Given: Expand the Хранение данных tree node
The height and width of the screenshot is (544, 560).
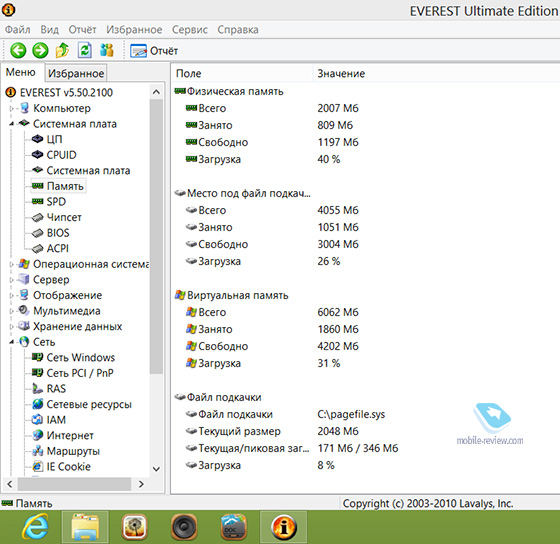Looking at the screenshot, I should tap(11, 326).
